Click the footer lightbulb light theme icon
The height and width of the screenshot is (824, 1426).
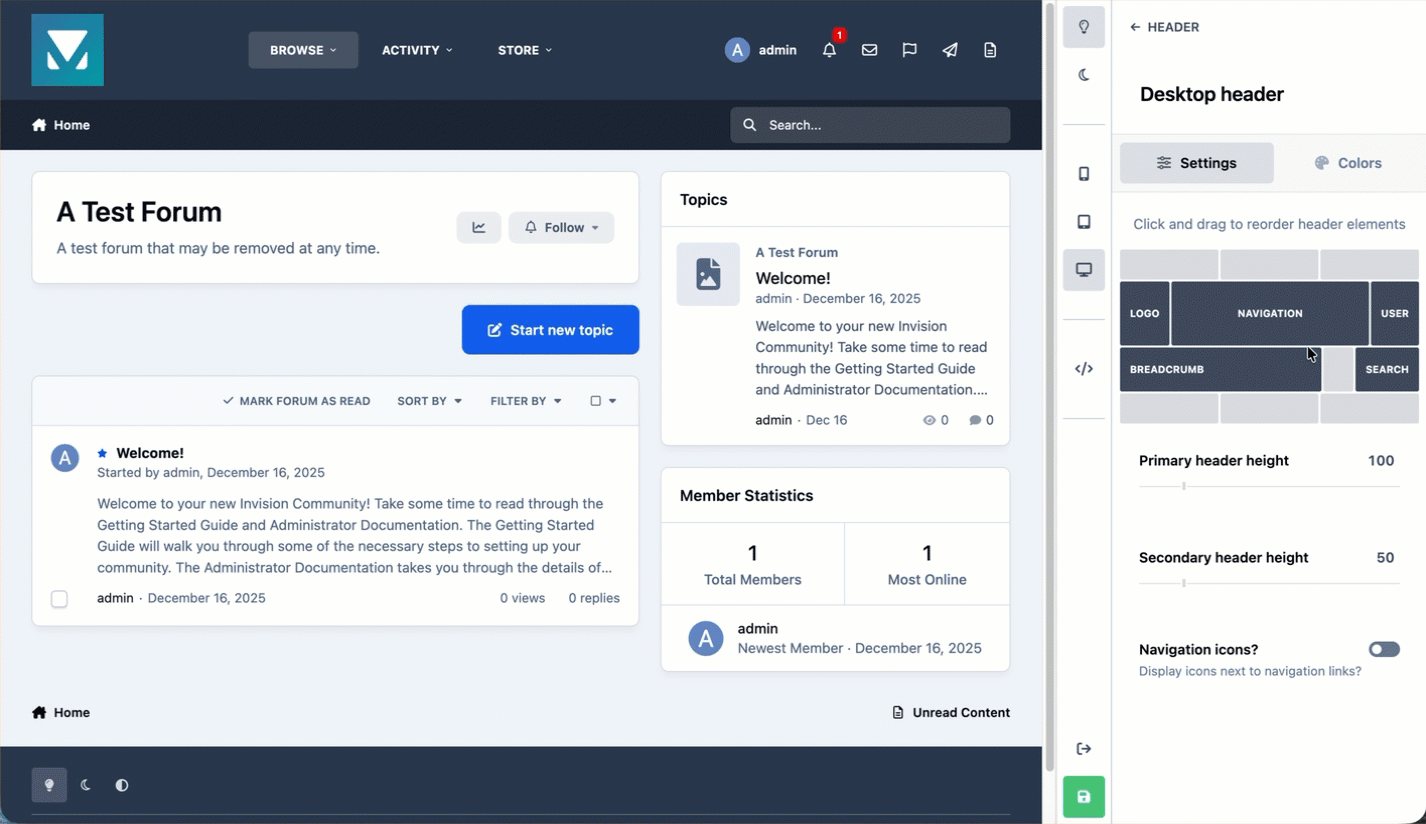[49, 785]
